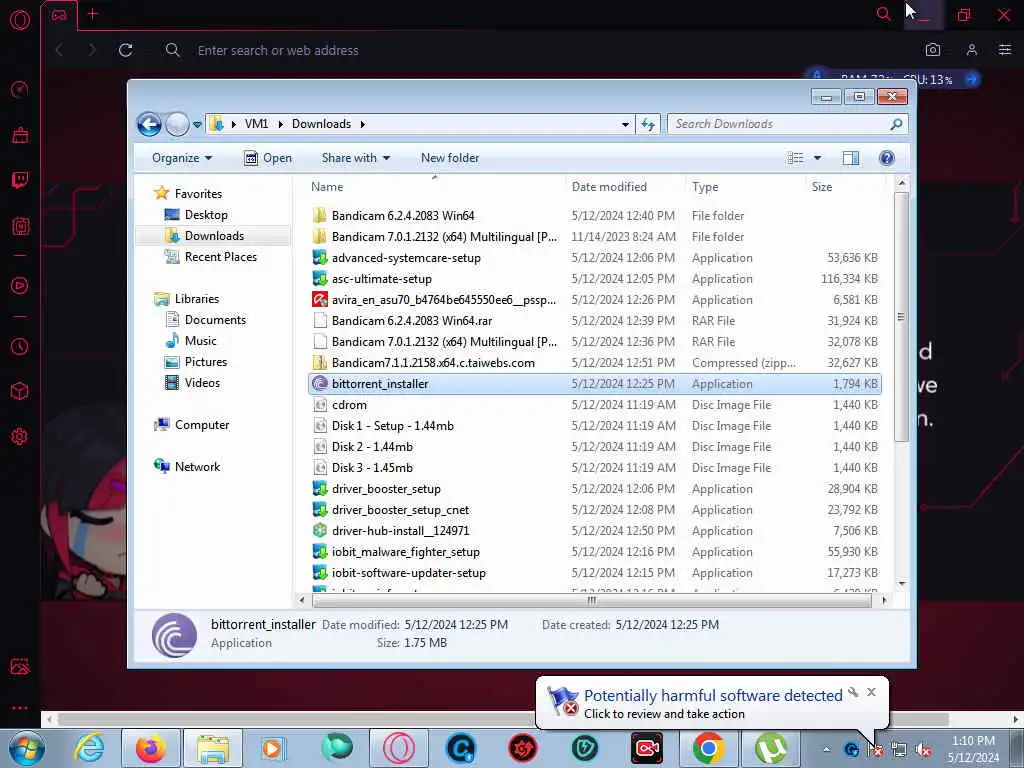Open a new Opera tab with plus

(93, 14)
